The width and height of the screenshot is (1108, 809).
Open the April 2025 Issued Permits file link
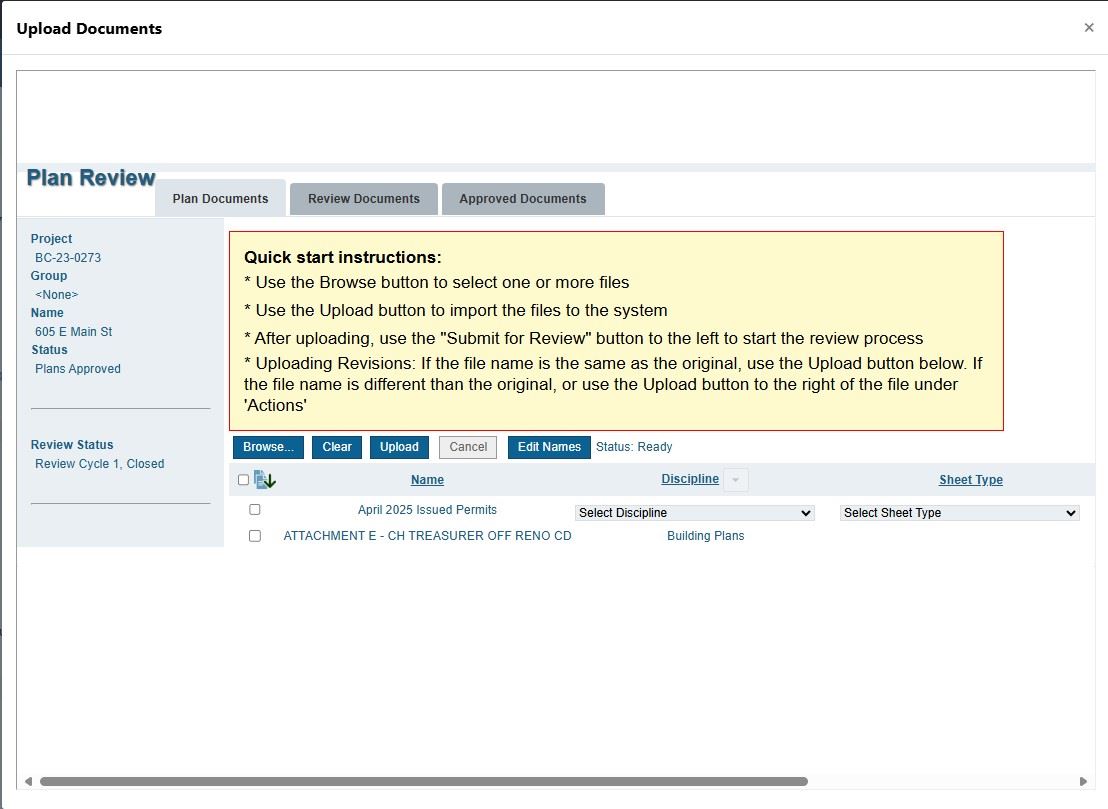coord(427,510)
